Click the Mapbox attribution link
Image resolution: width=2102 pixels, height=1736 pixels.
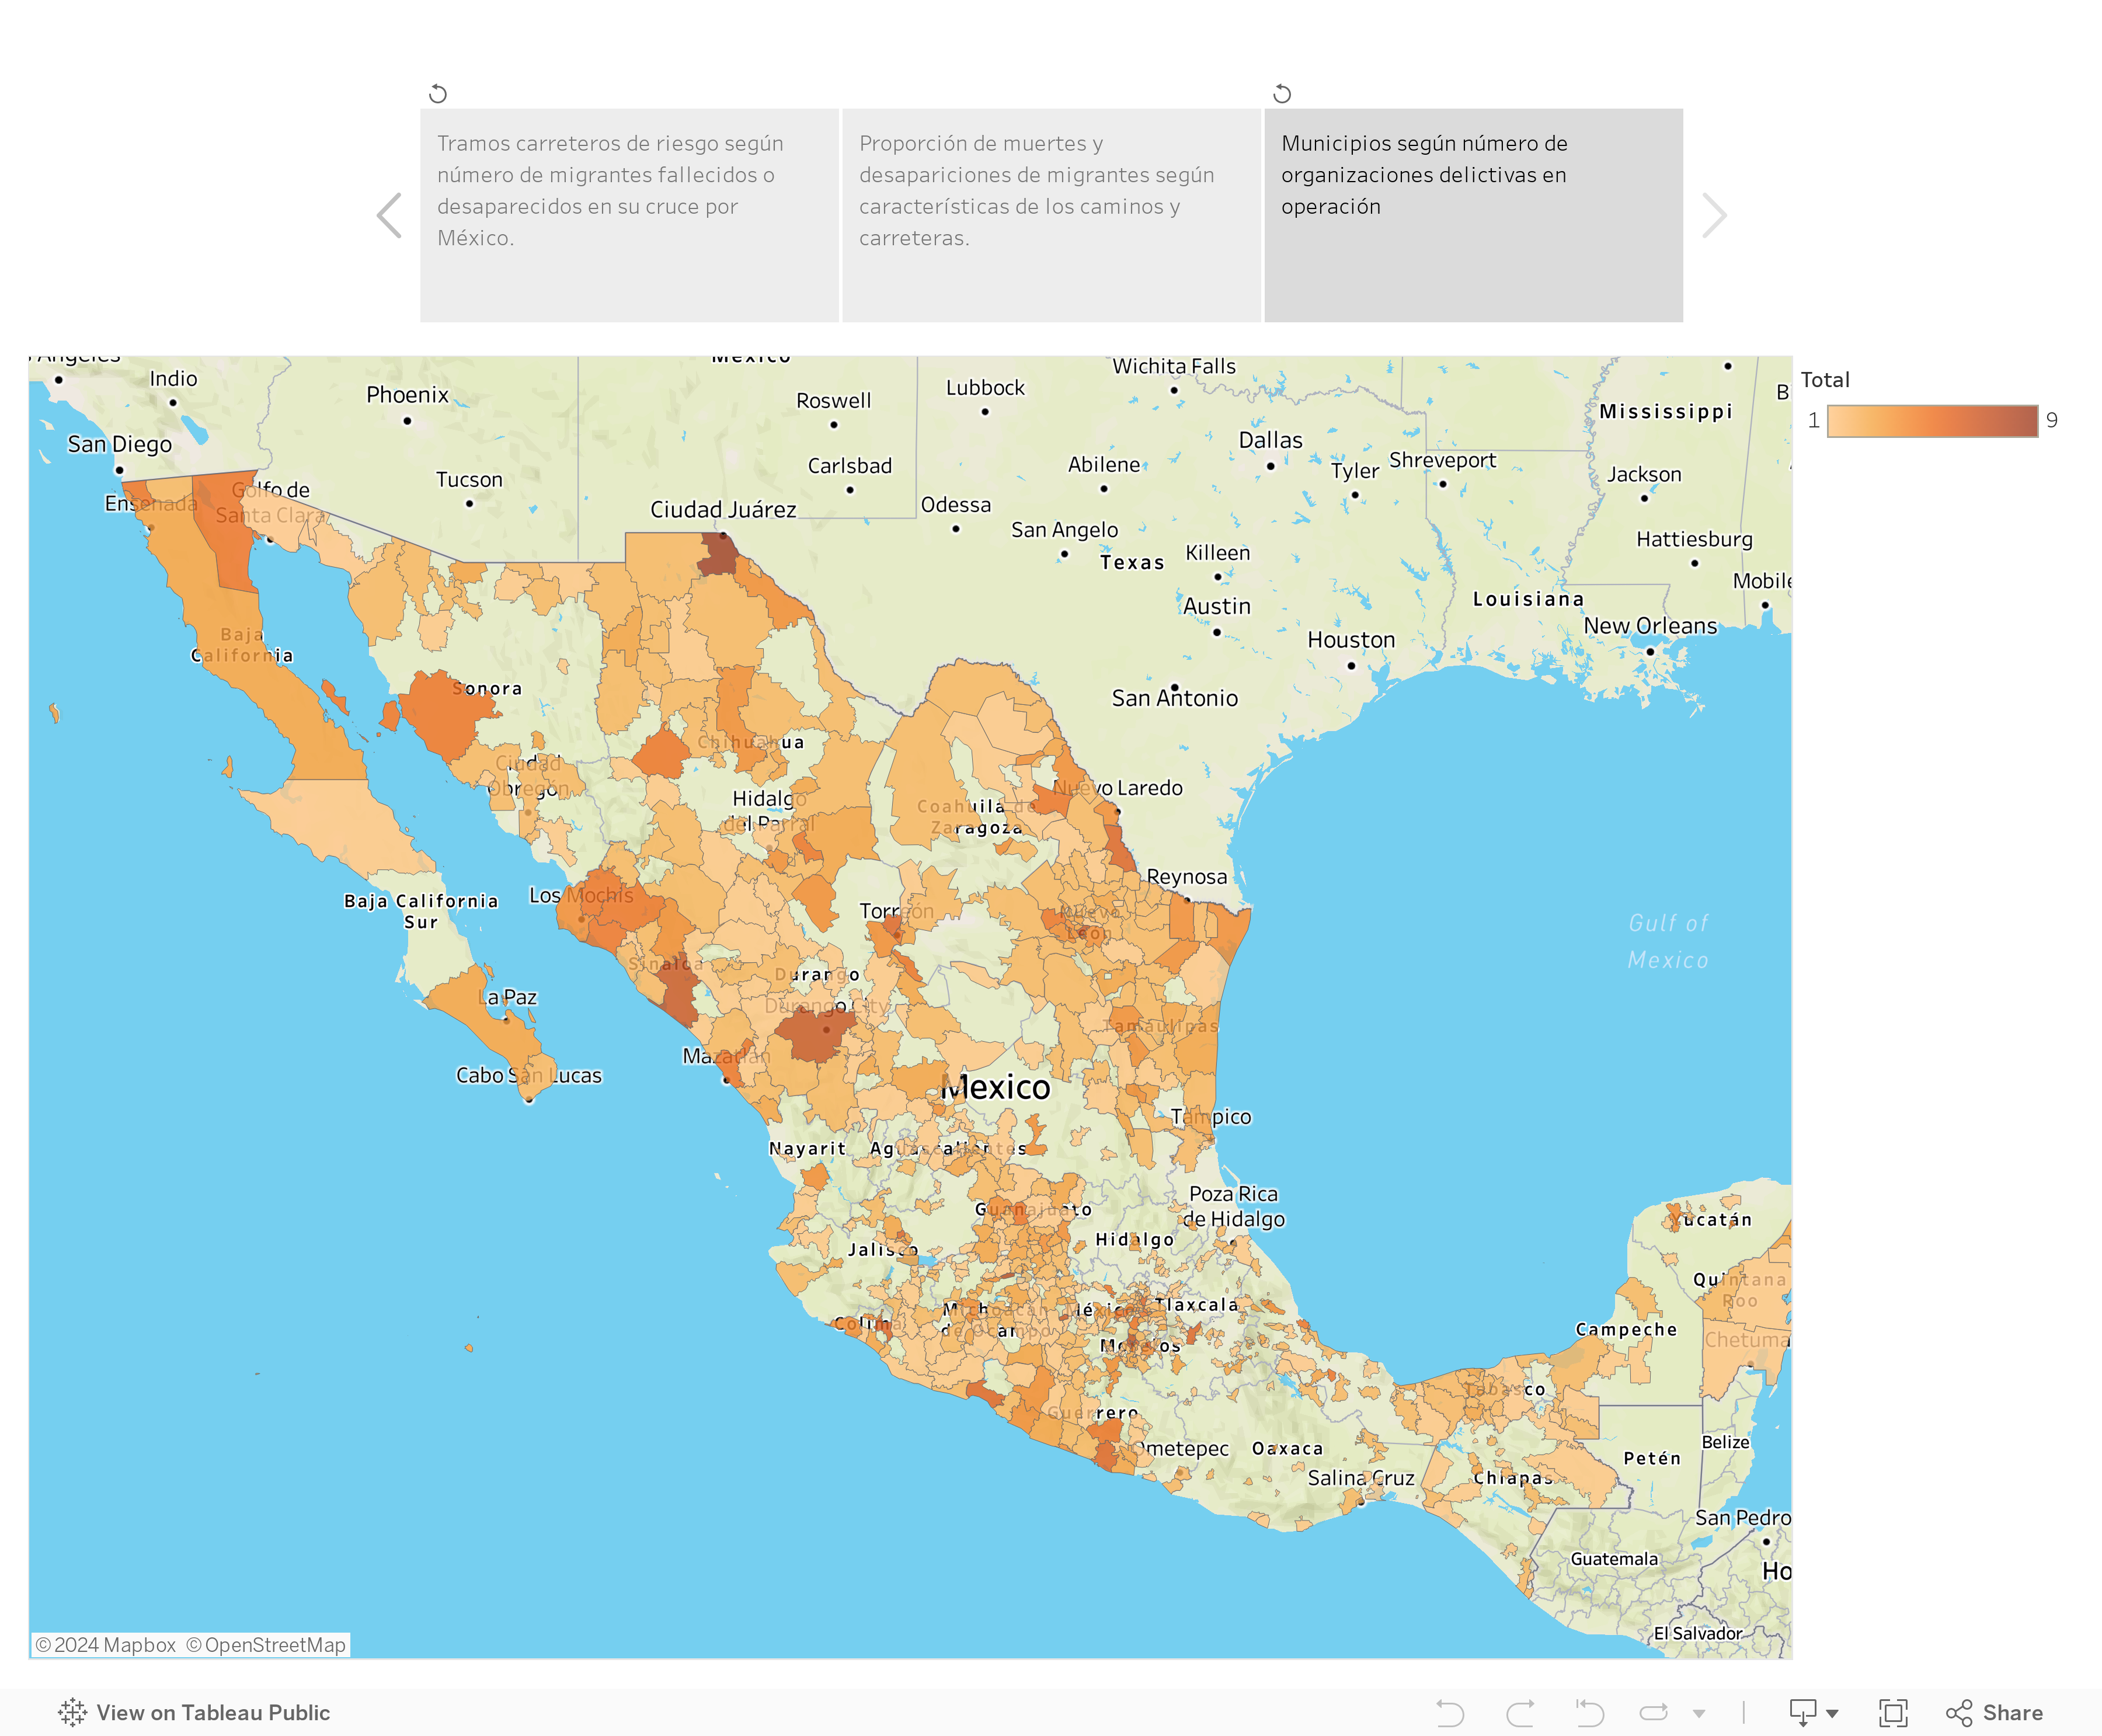pyautogui.click(x=105, y=1645)
